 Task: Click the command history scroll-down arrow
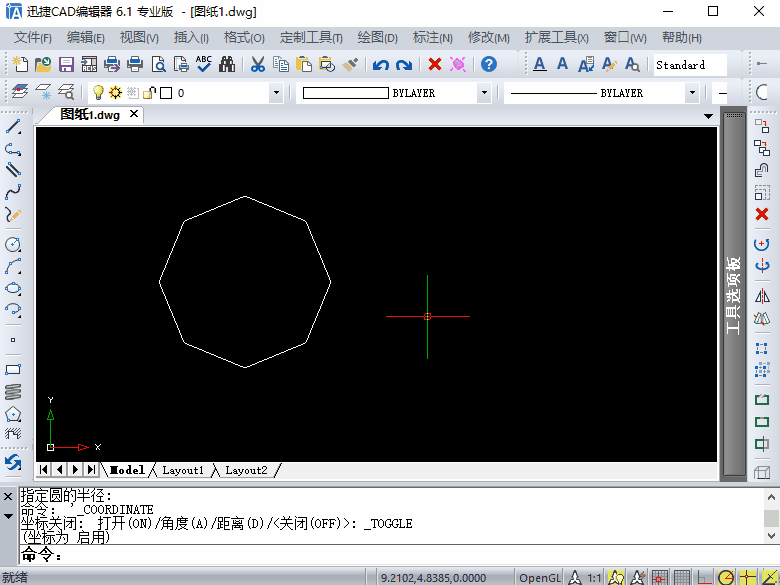click(771, 536)
